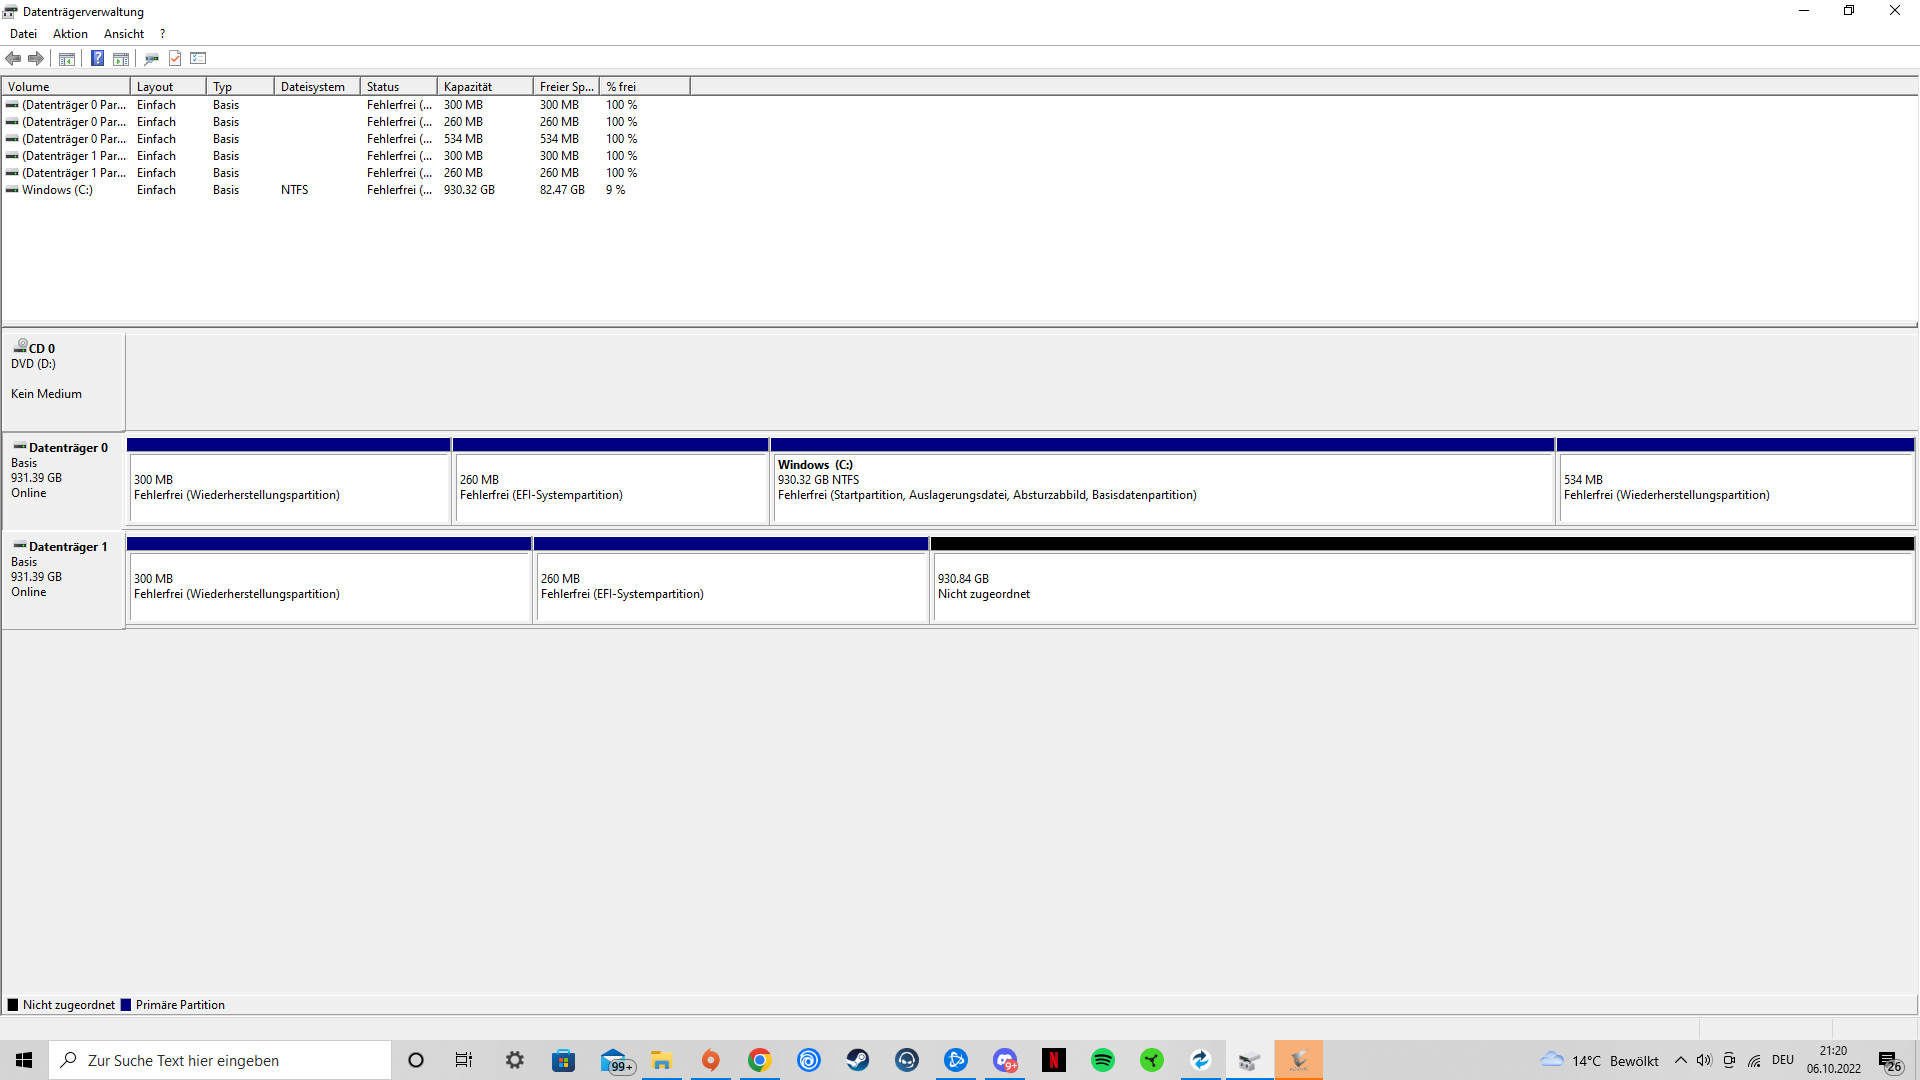Viewport: 1920px width, 1080px height.
Task: Click the disk connection icon with magnifier
Action: pyautogui.click(x=151, y=58)
